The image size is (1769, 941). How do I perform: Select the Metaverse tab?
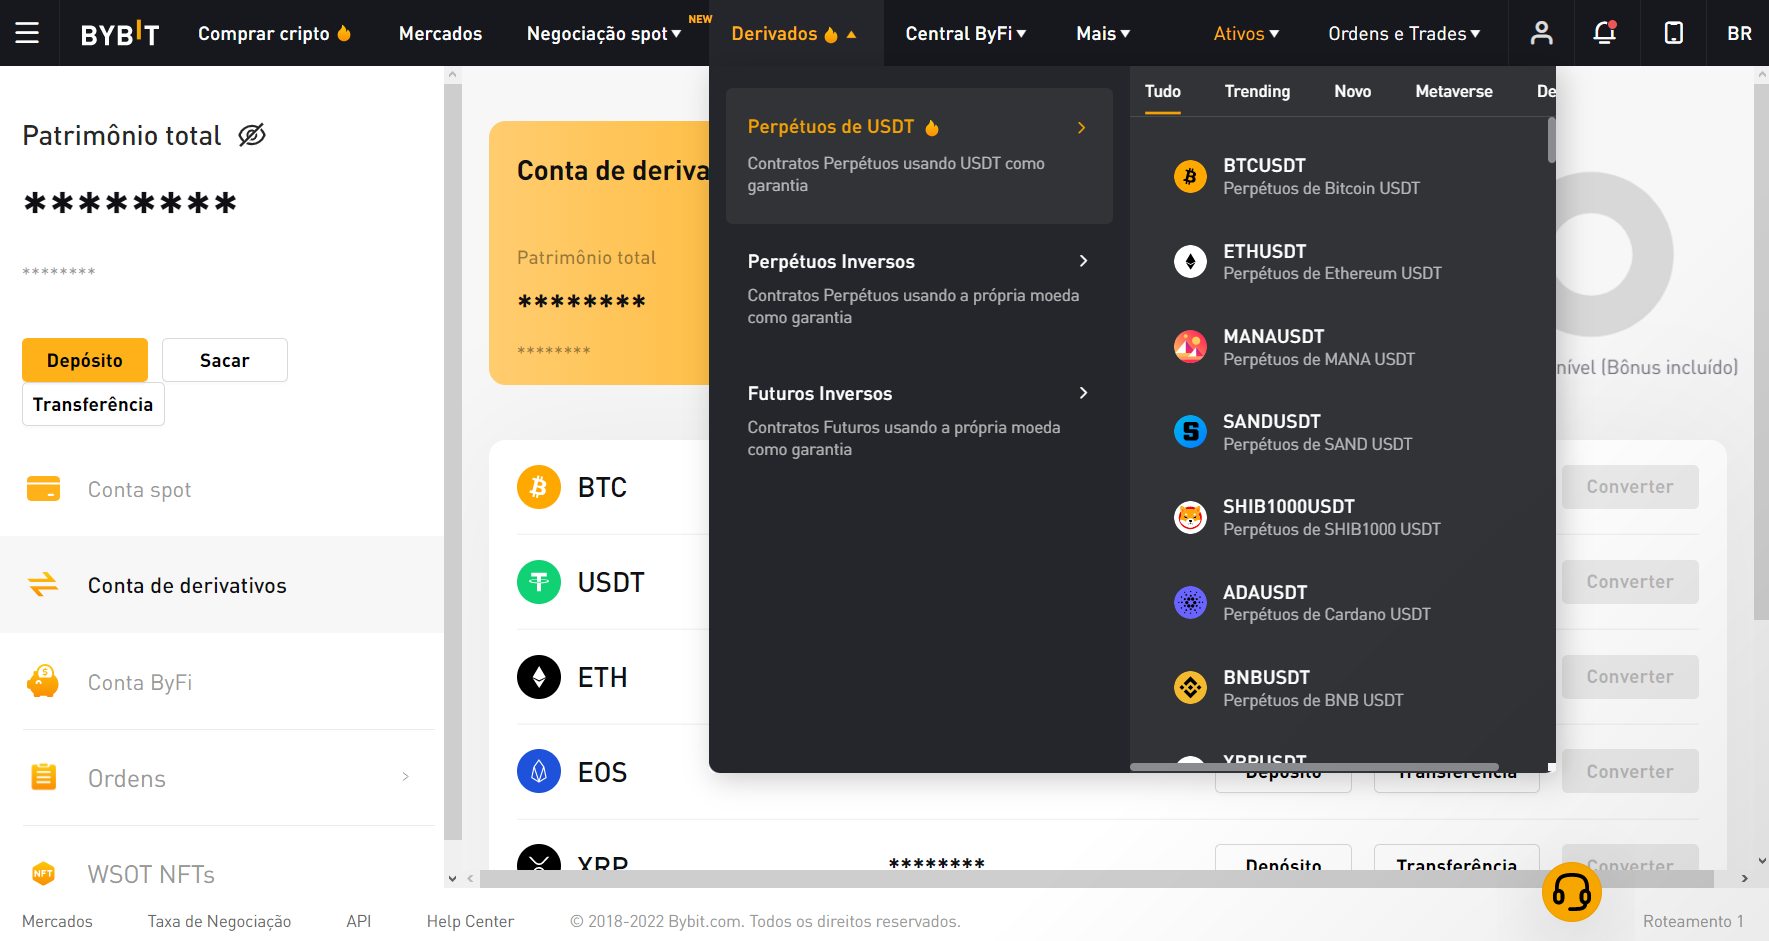[x=1454, y=91]
